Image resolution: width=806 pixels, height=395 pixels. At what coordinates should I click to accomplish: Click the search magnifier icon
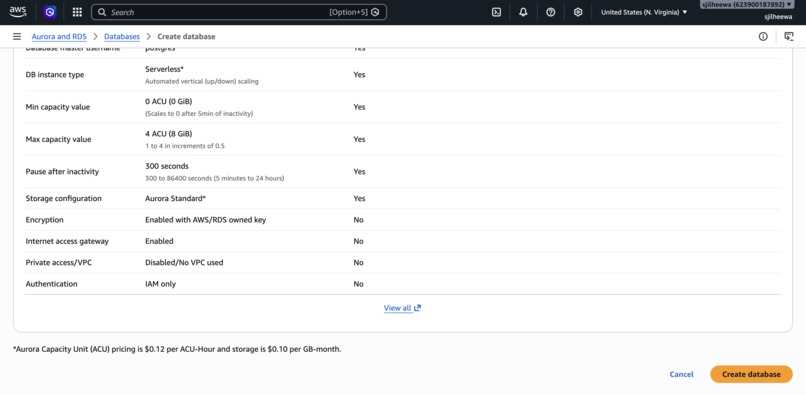click(x=102, y=12)
